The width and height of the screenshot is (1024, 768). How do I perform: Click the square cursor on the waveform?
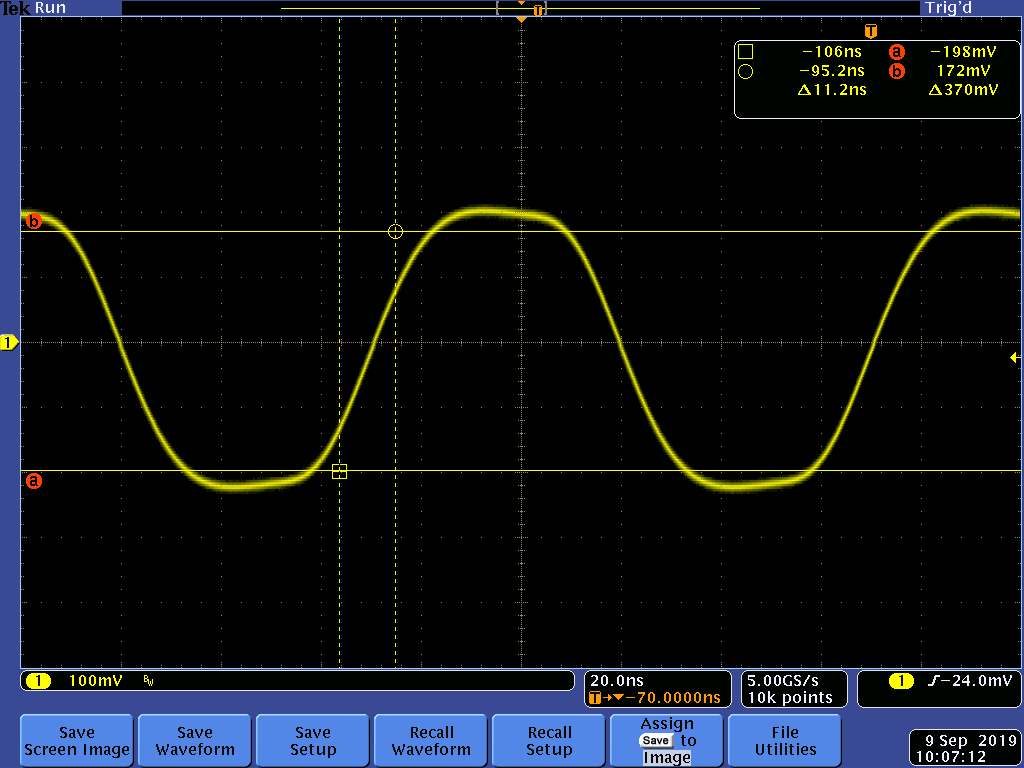click(x=340, y=471)
